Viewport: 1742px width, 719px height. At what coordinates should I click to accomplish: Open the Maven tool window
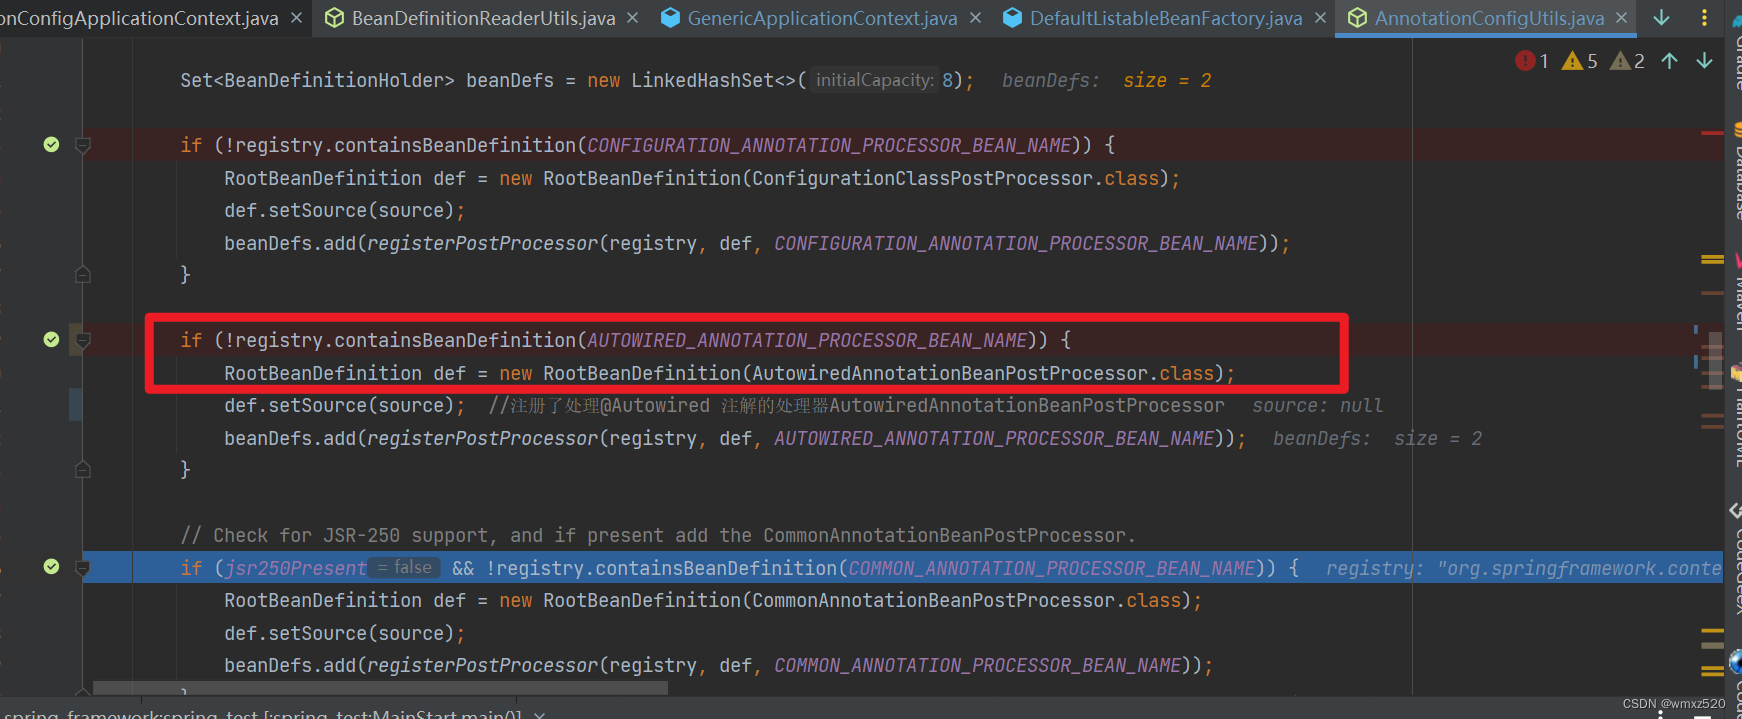tap(1736, 292)
